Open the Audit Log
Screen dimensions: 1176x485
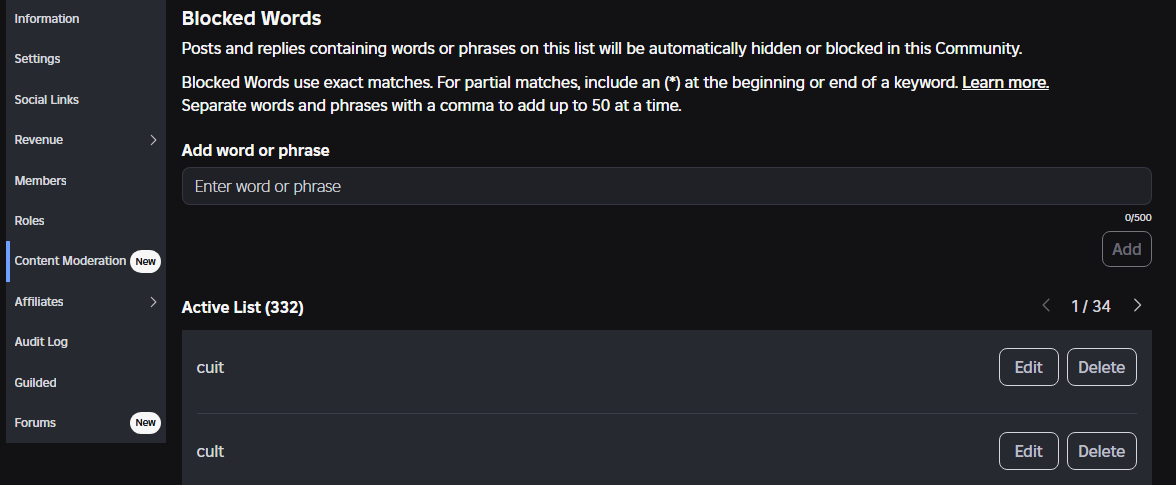click(41, 342)
